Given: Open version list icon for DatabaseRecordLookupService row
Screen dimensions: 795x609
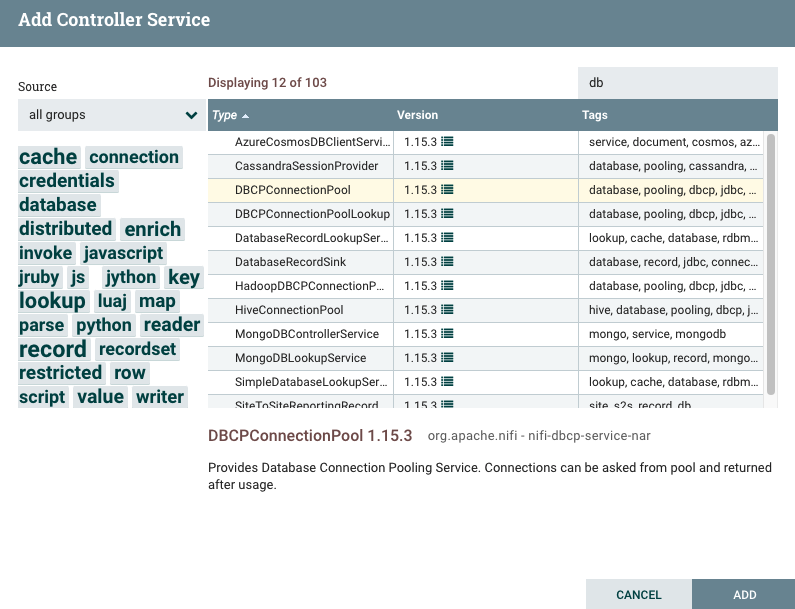Looking at the screenshot, I should [447, 238].
